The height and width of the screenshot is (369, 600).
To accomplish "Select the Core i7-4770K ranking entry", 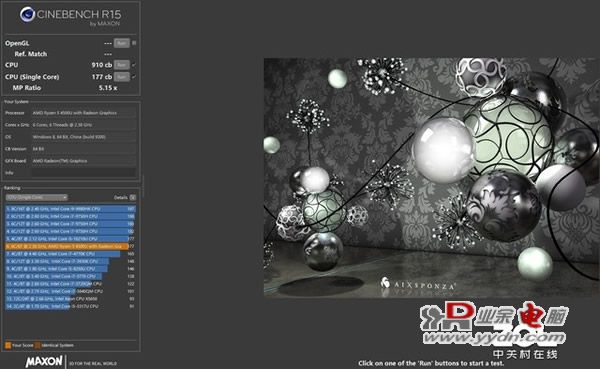I will [70, 253].
